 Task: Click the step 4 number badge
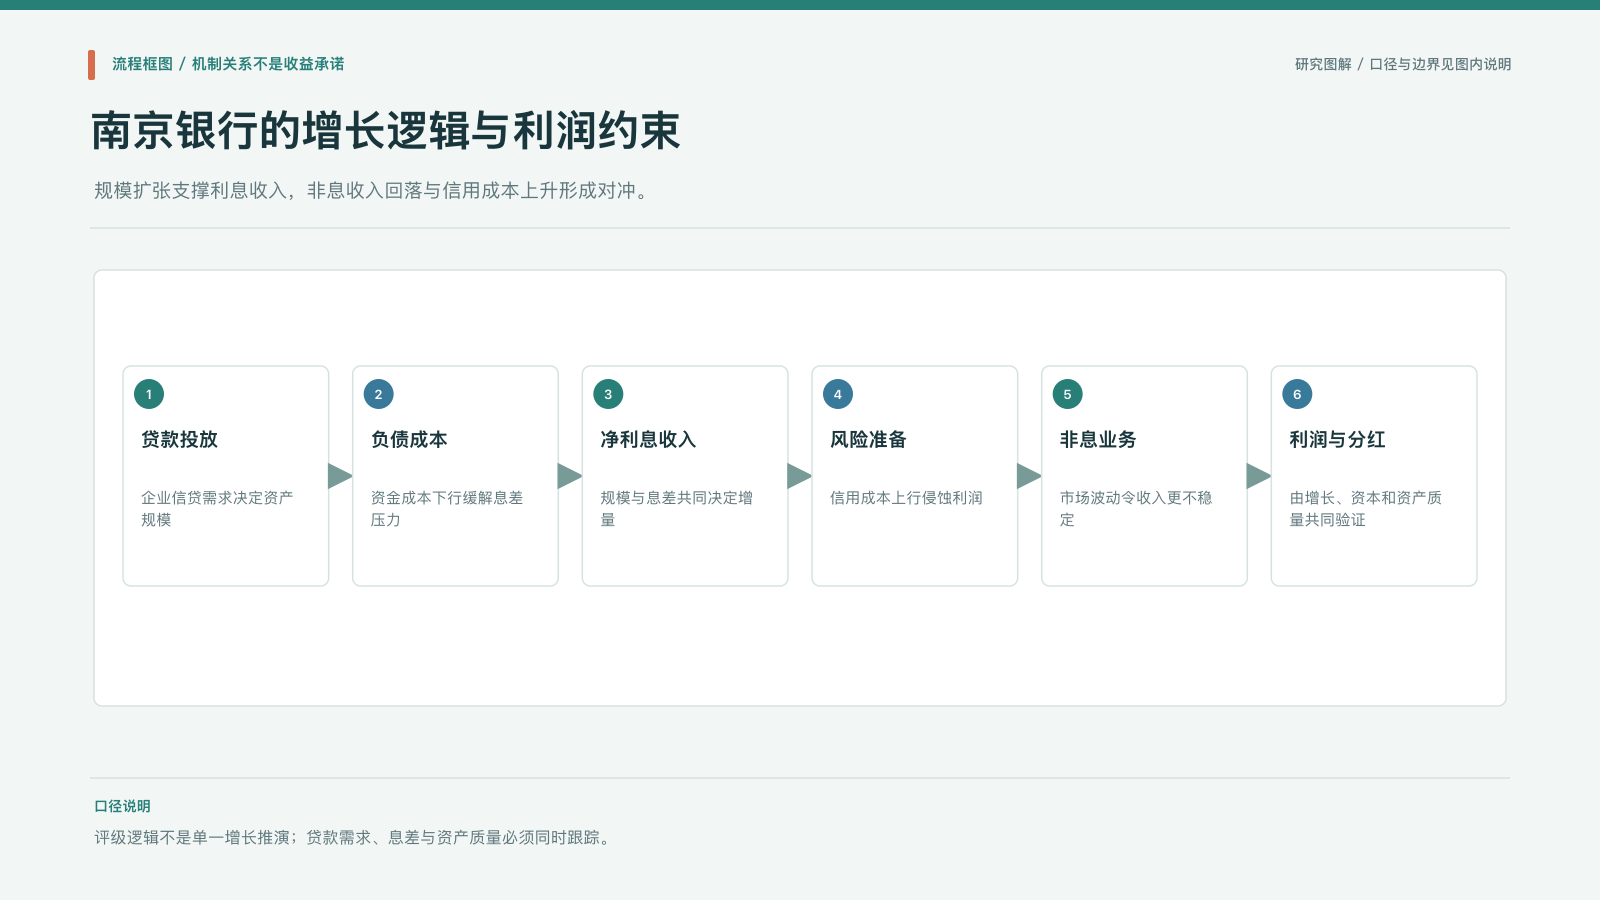pyautogui.click(x=838, y=394)
